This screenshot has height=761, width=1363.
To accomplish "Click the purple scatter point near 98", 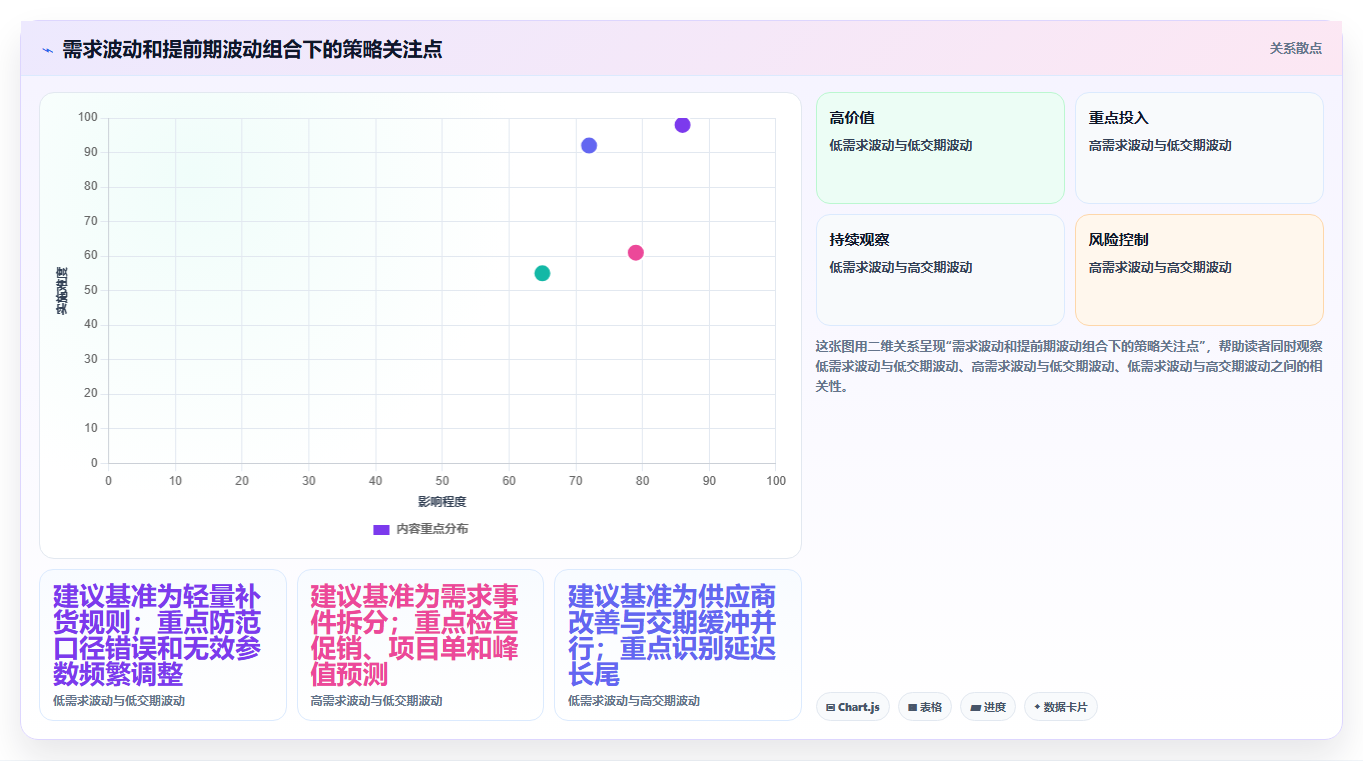I will 682,125.
